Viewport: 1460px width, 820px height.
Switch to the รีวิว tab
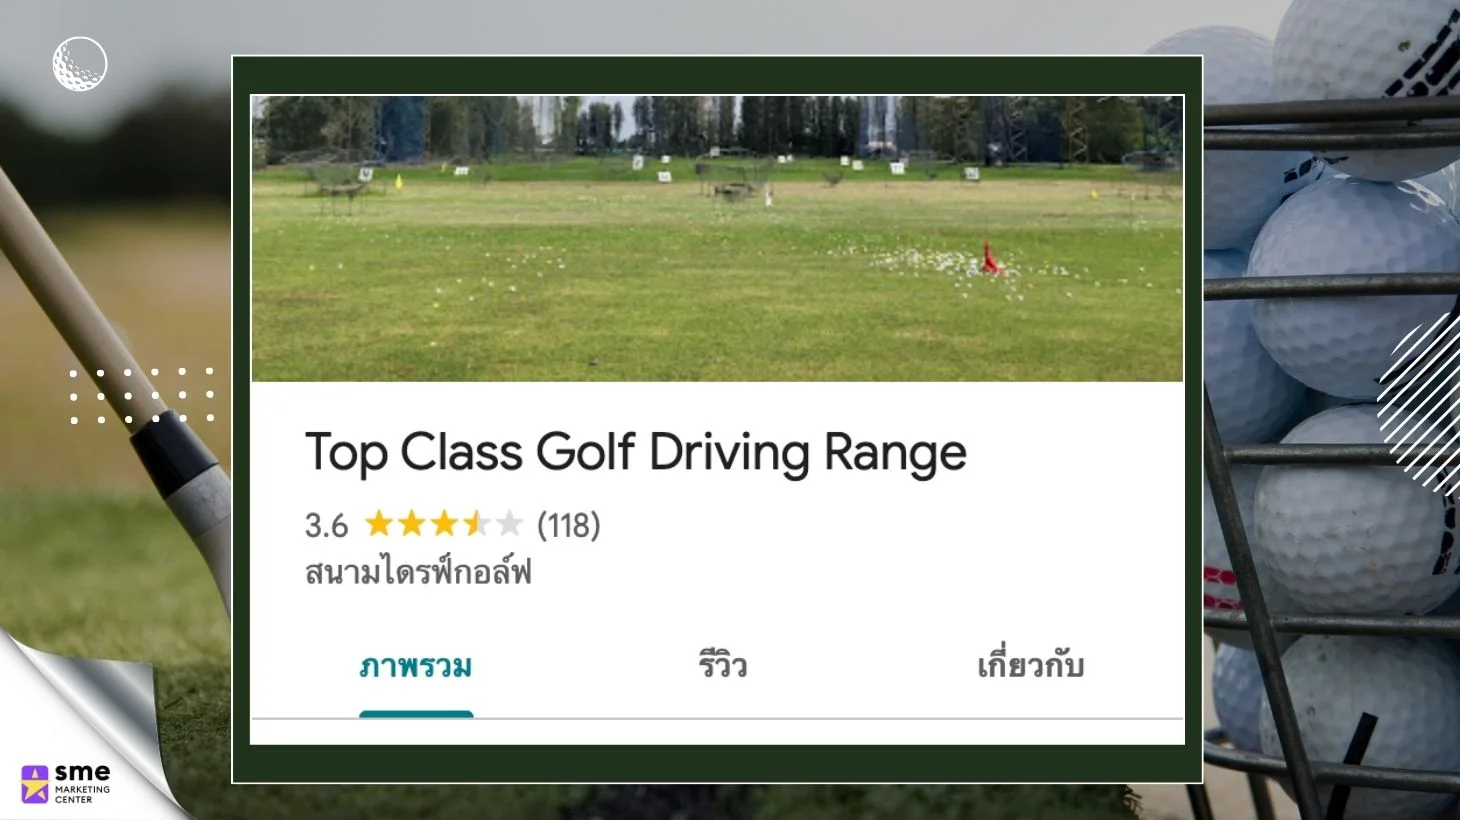click(722, 665)
